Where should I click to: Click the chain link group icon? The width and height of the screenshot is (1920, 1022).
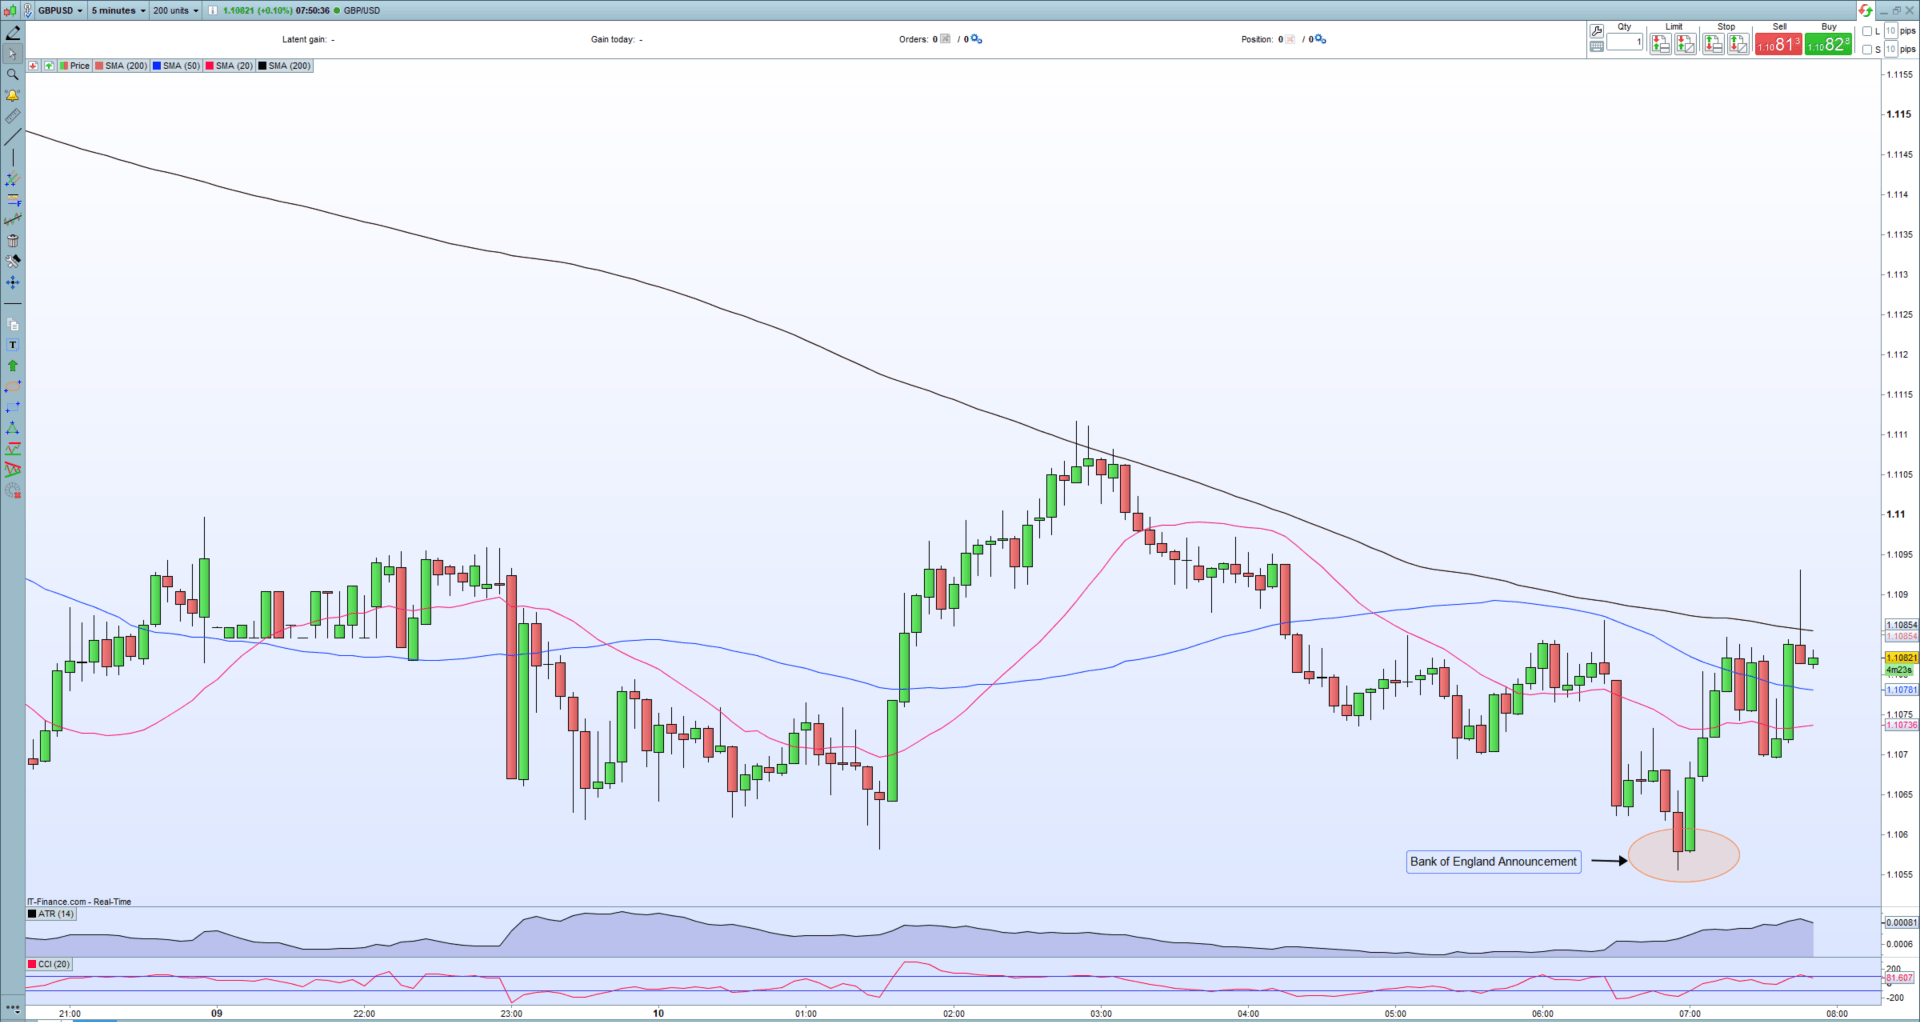pos(28,11)
